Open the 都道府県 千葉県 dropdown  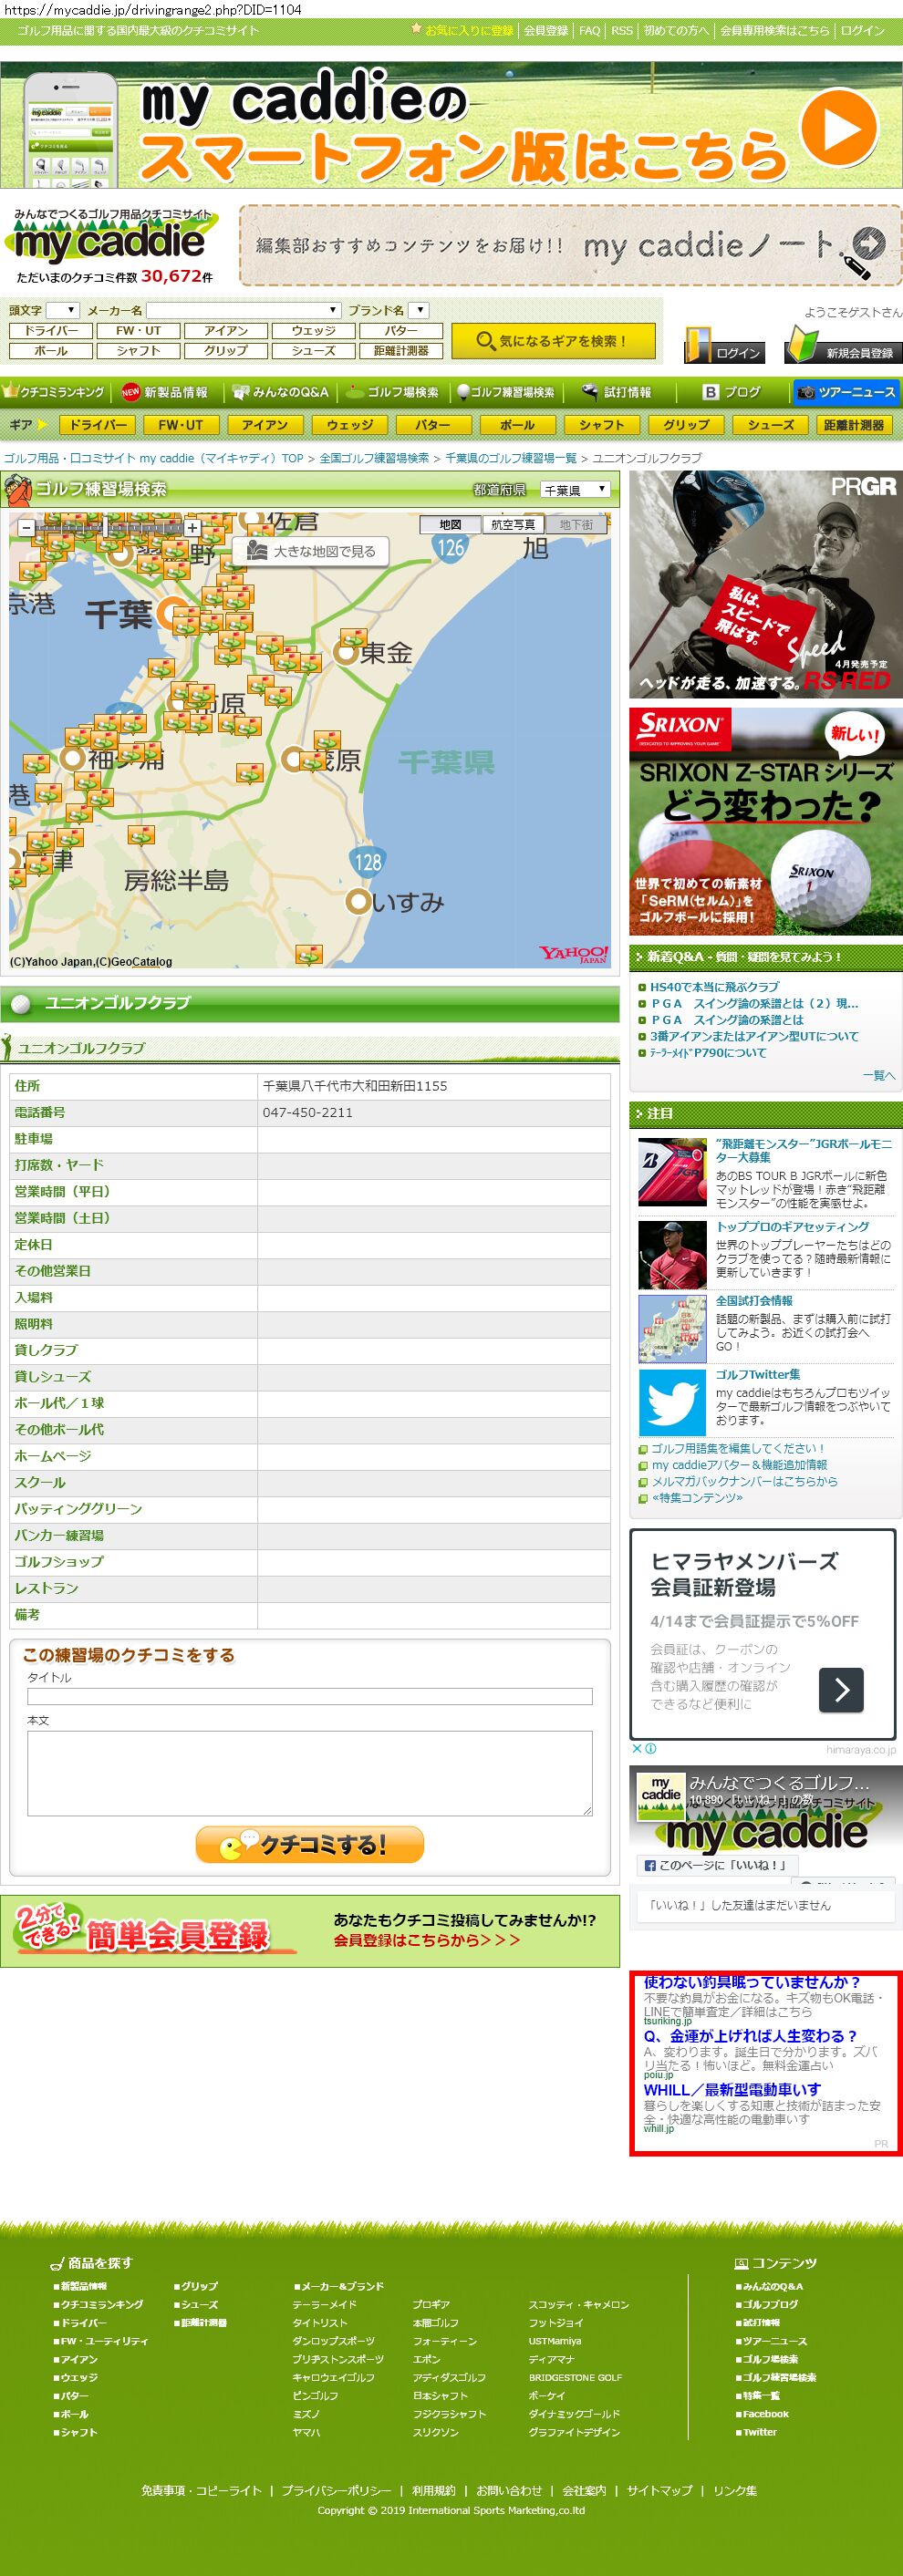[575, 490]
